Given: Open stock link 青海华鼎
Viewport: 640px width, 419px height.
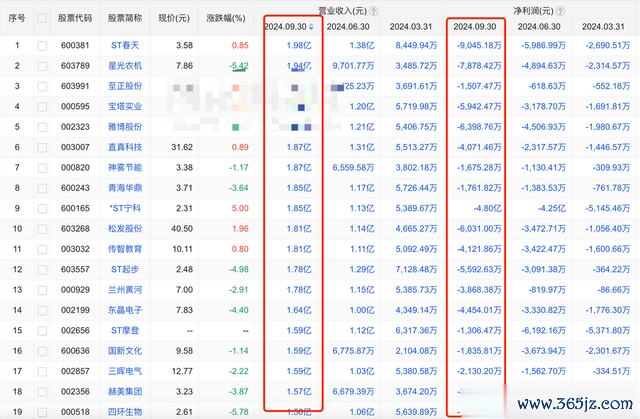Looking at the screenshot, I should (x=125, y=188).
